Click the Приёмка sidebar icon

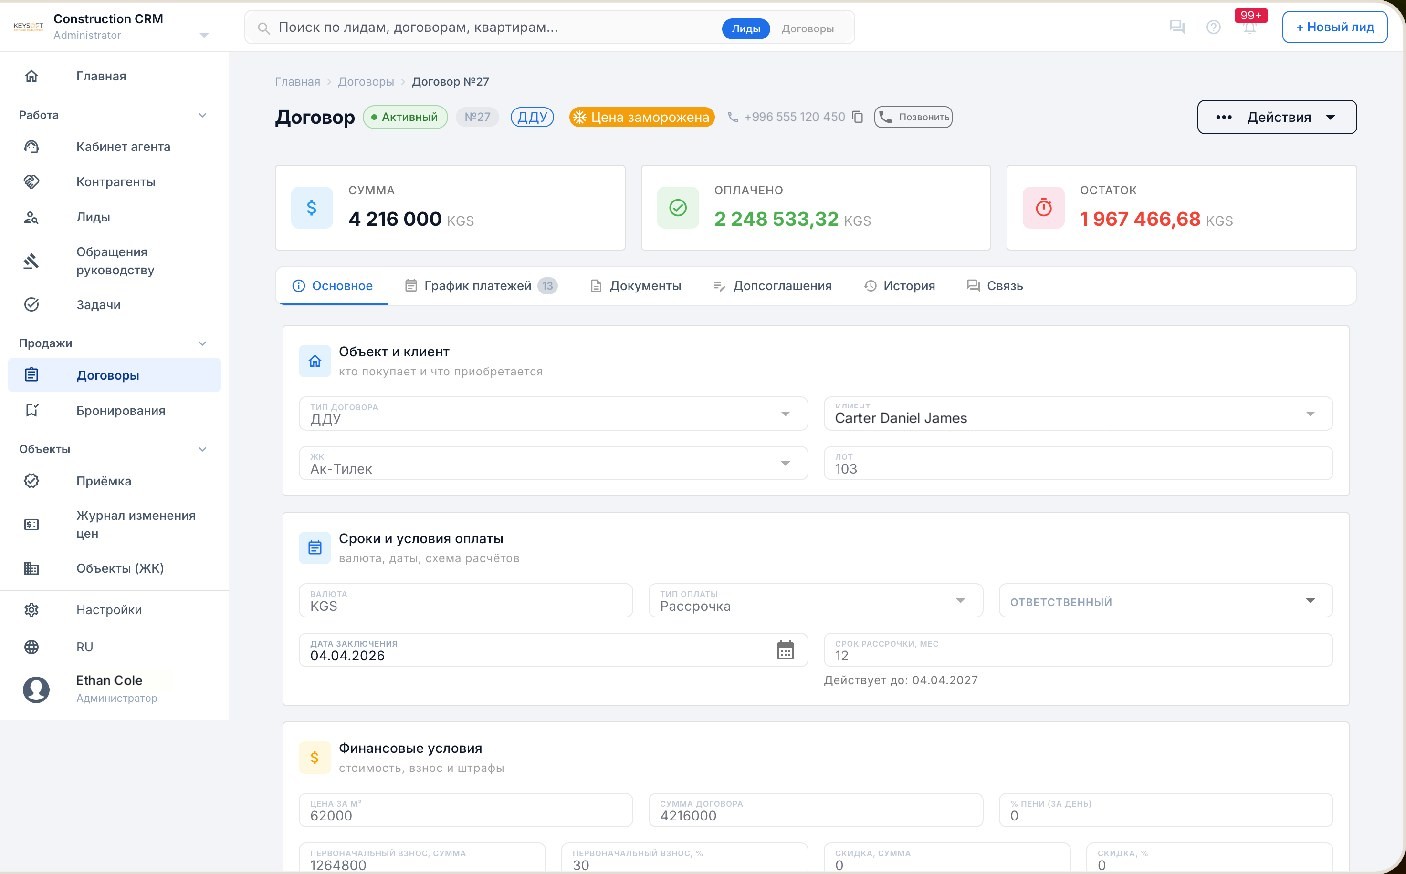[32, 481]
